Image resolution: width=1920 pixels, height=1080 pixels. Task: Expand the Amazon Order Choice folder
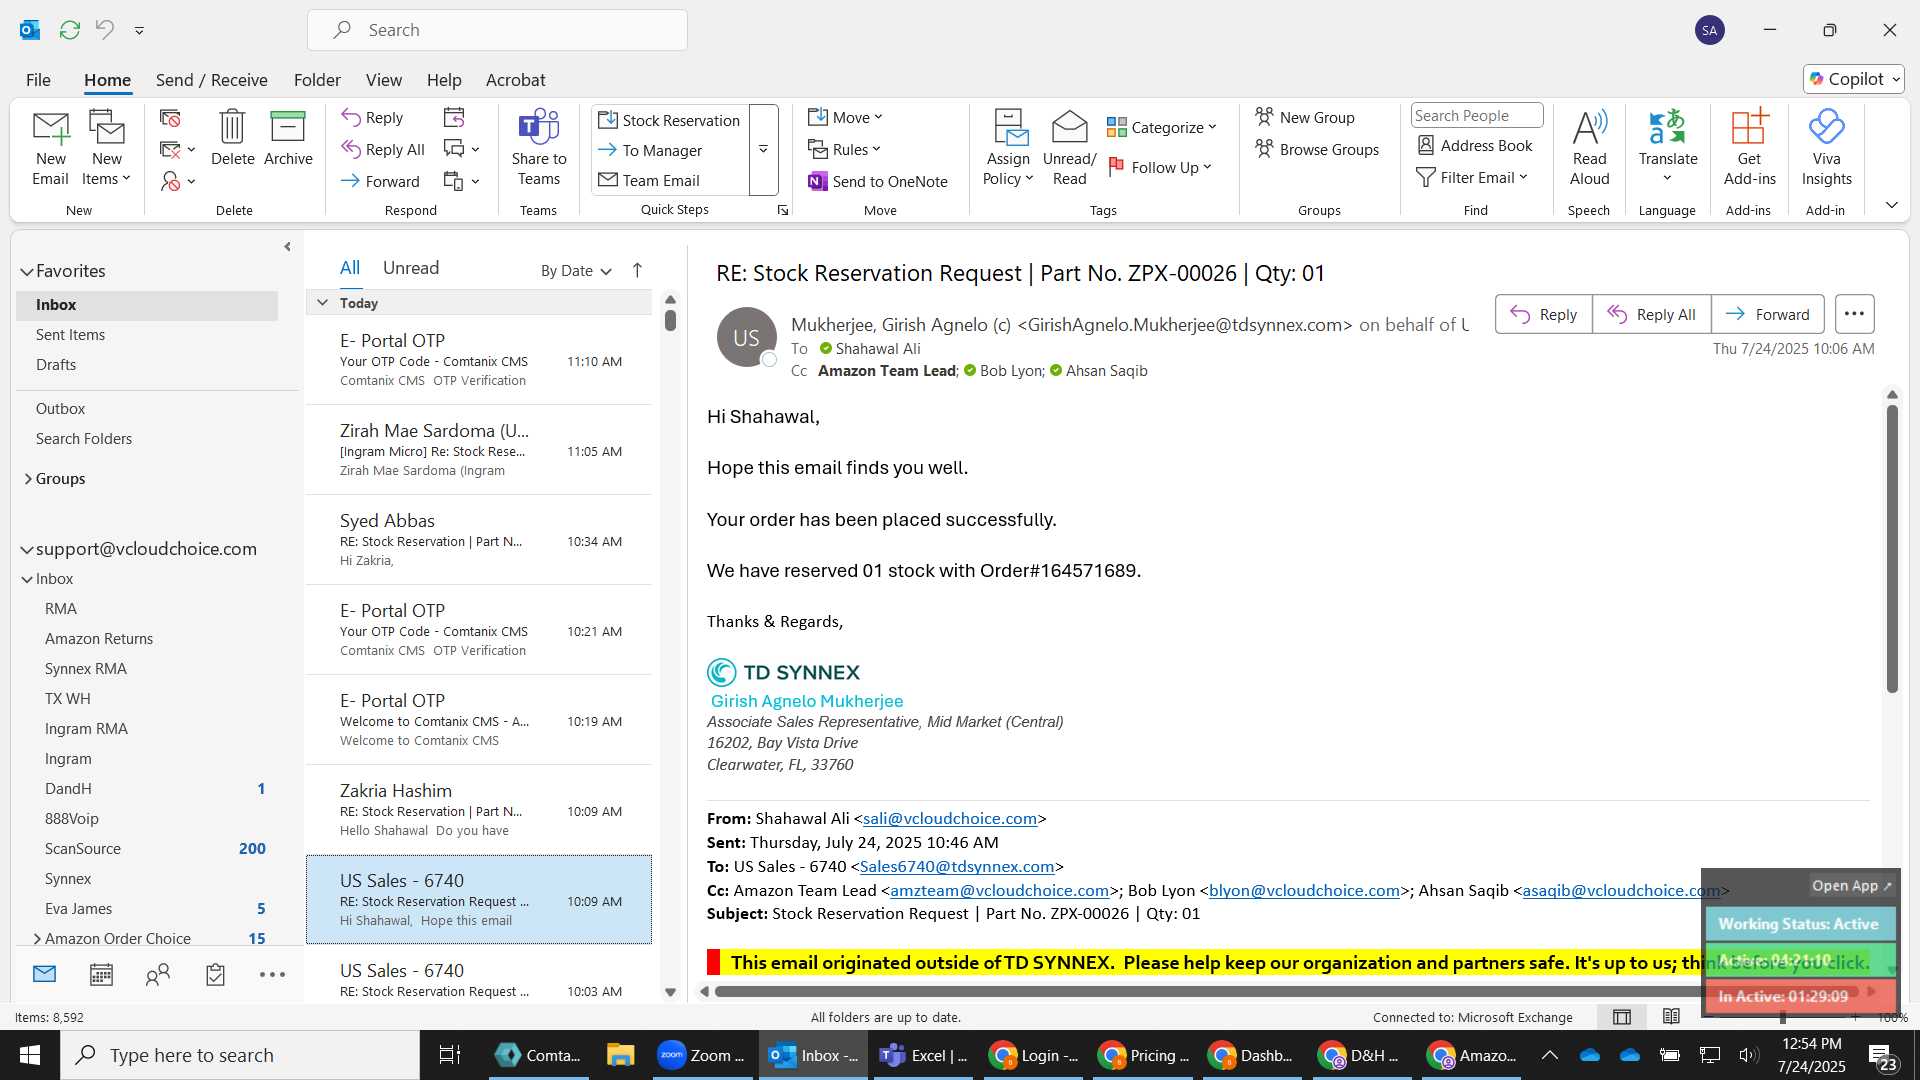point(37,939)
